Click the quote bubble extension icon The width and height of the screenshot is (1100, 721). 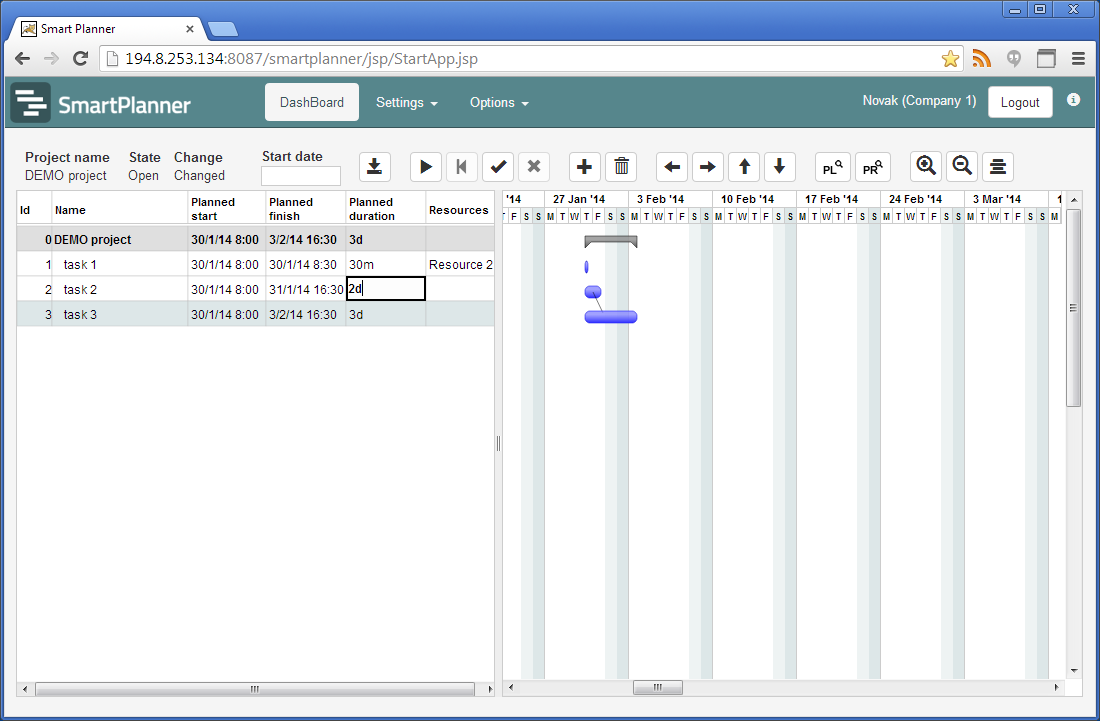pyautogui.click(x=1014, y=59)
